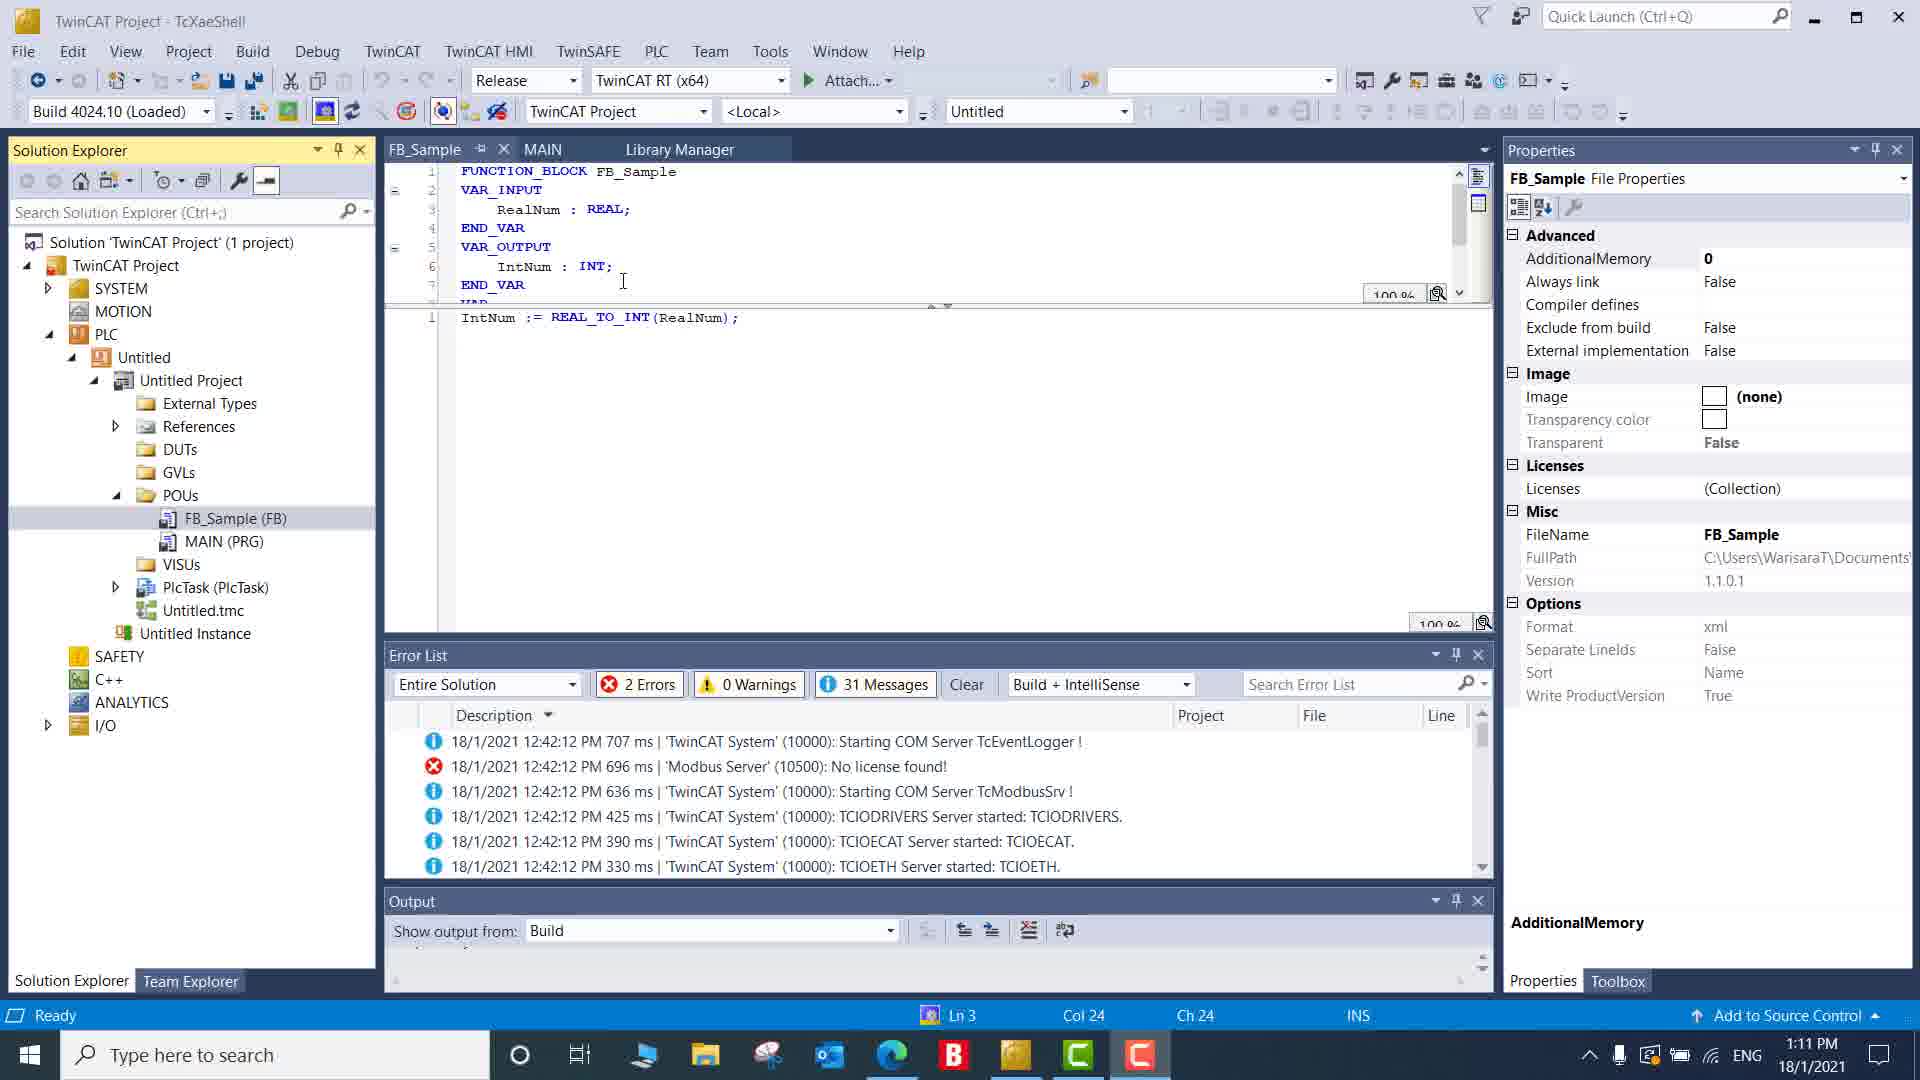Open the Build + IntelliSense dropdown

point(1101,685)
